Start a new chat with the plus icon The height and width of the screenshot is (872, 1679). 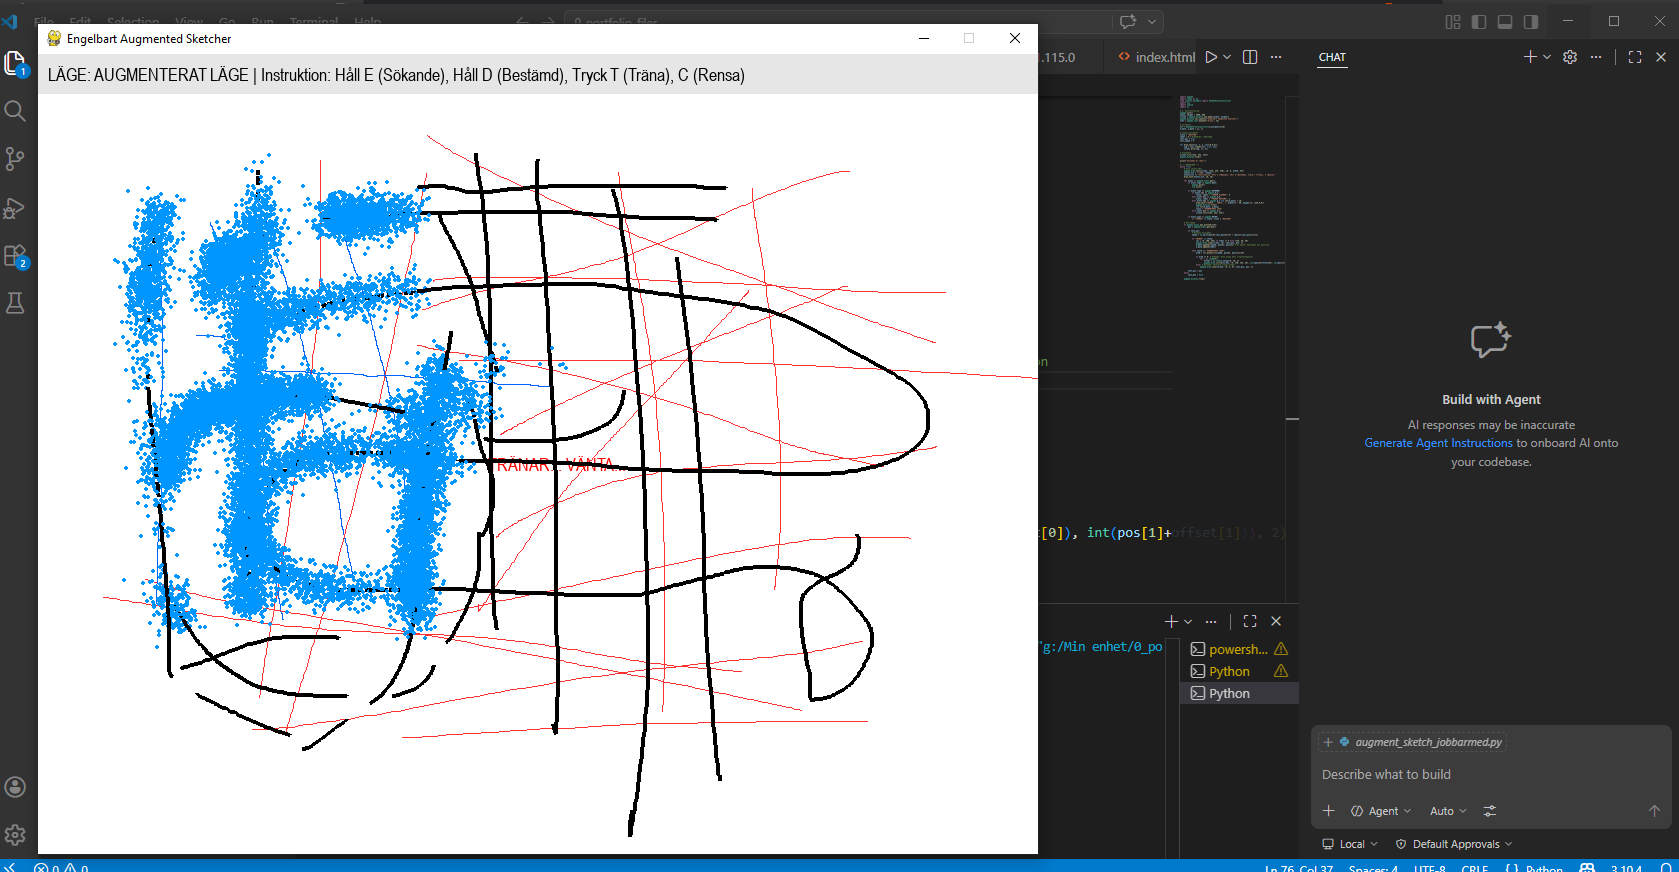click(x=1530, y=57)
